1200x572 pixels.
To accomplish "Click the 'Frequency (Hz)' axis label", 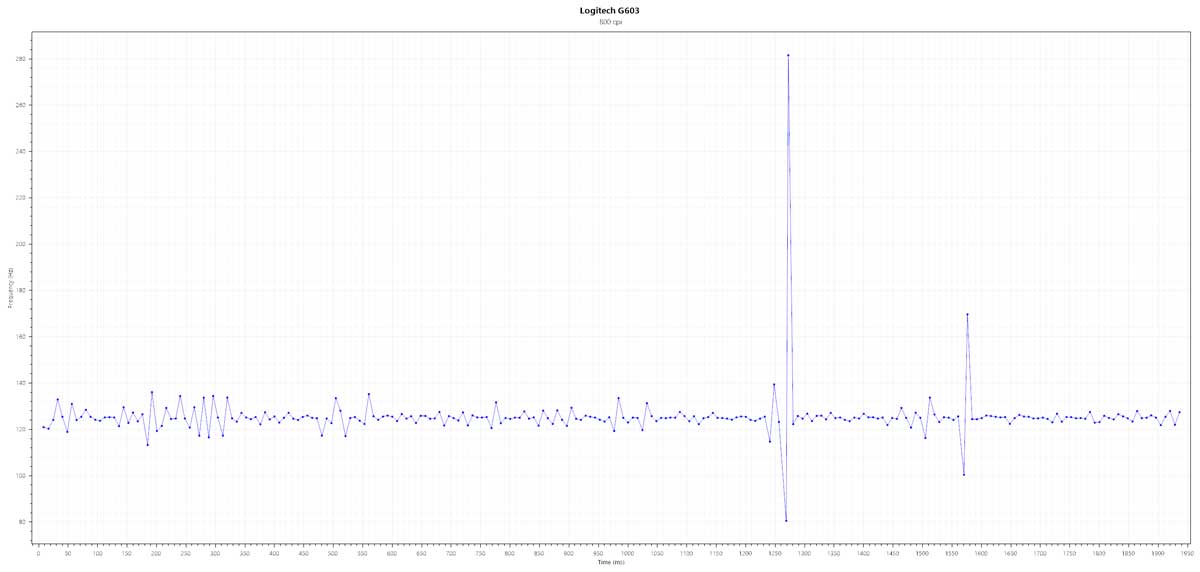I will point(10,290).
